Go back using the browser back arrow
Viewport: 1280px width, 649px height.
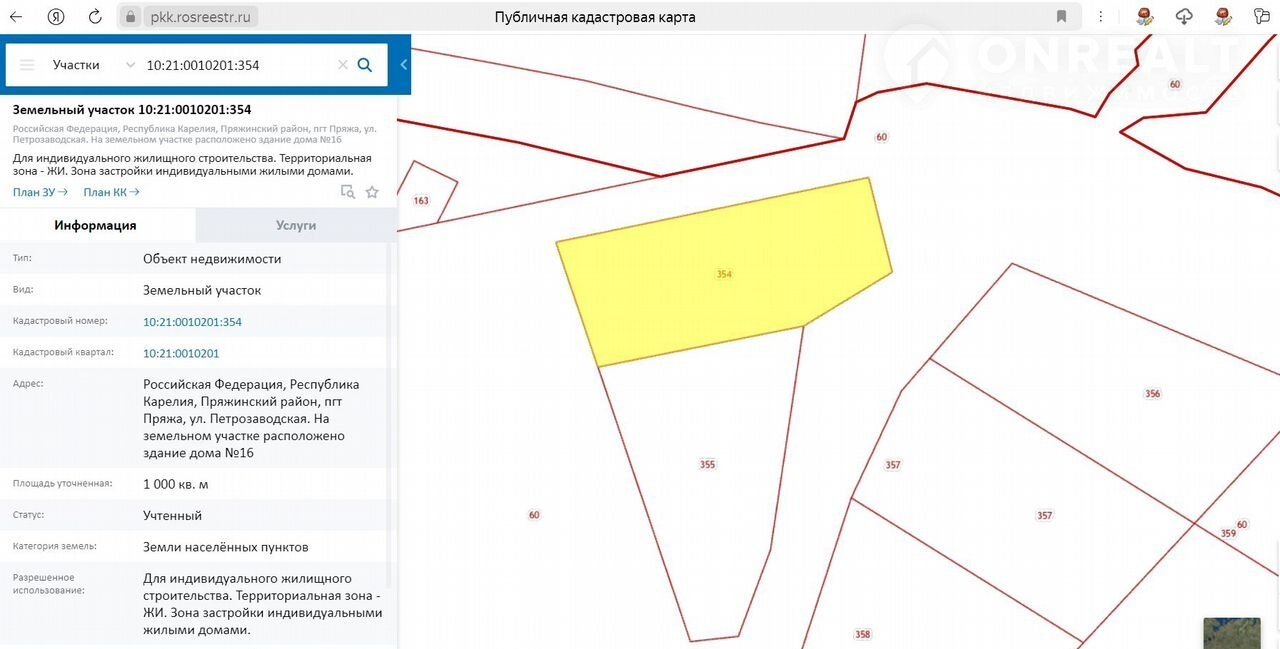click(16, 17)
